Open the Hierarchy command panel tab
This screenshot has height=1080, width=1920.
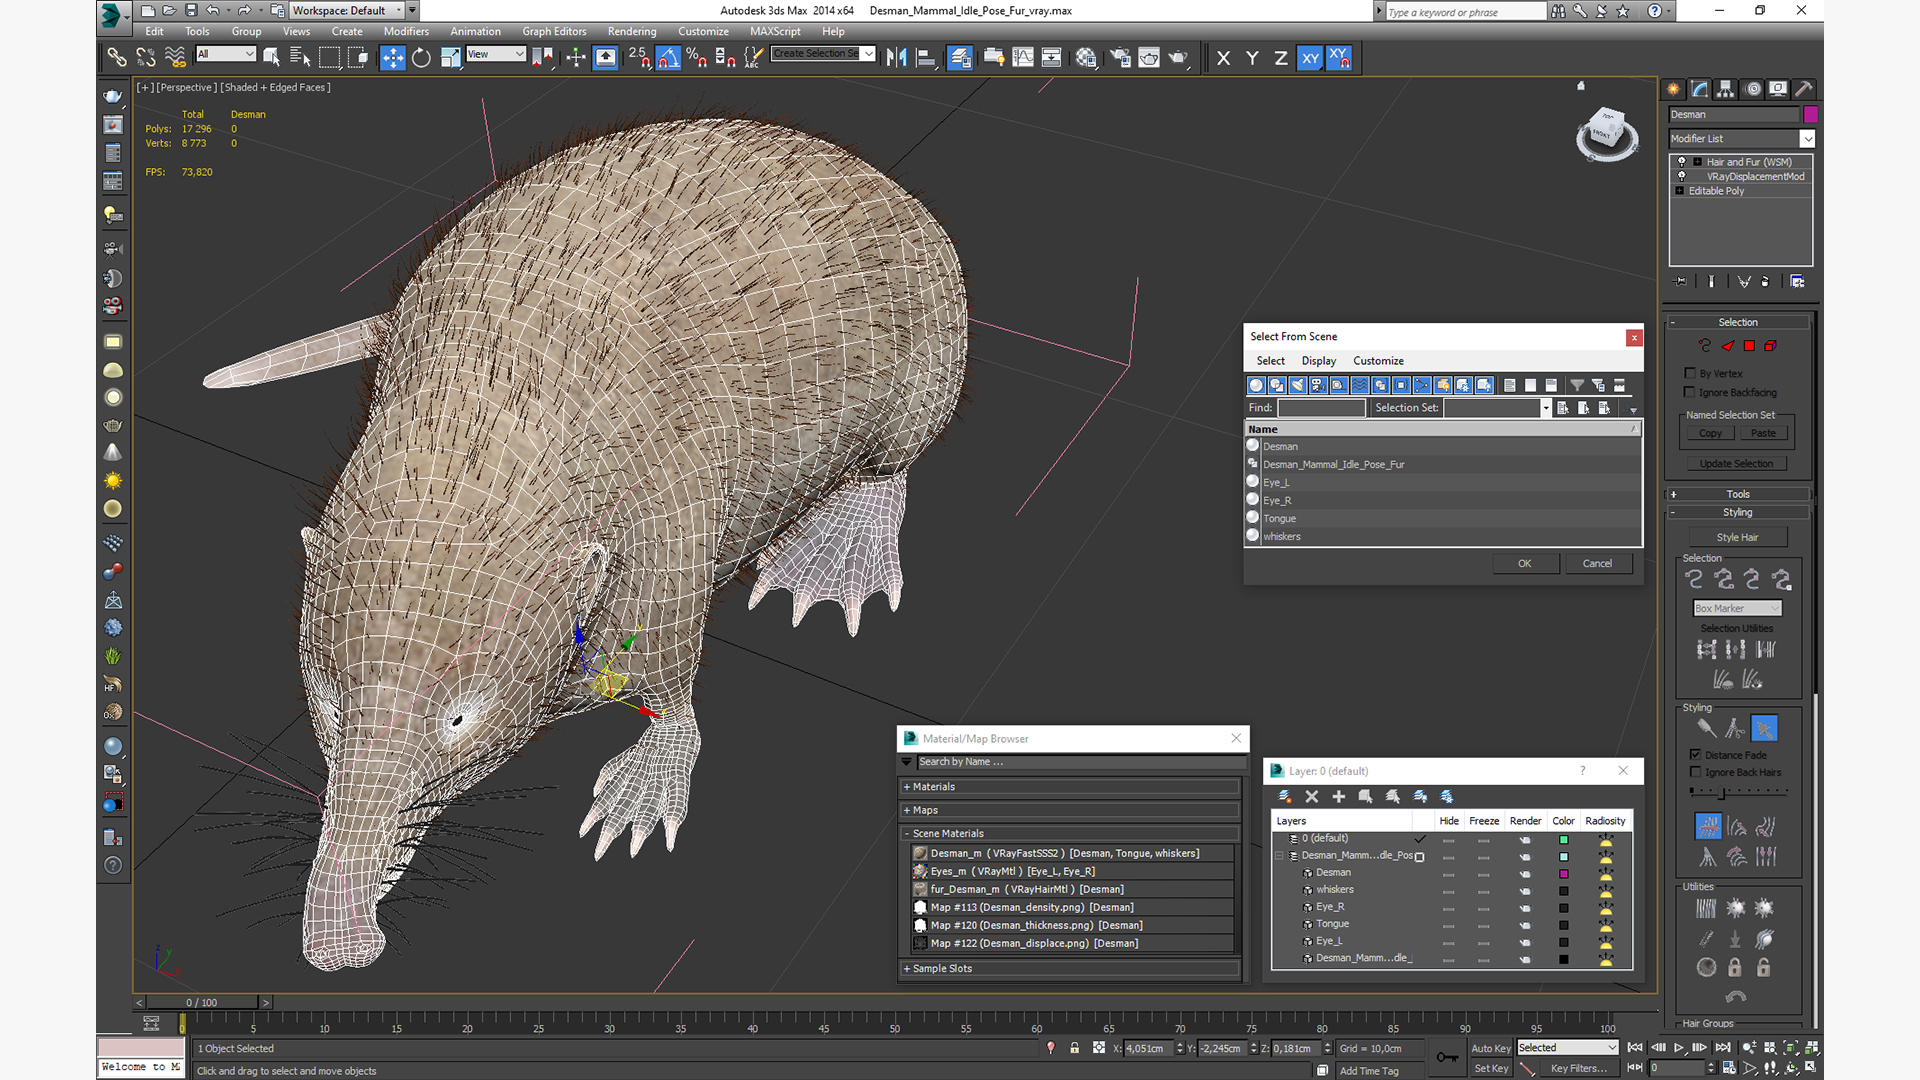point(1725,89)
